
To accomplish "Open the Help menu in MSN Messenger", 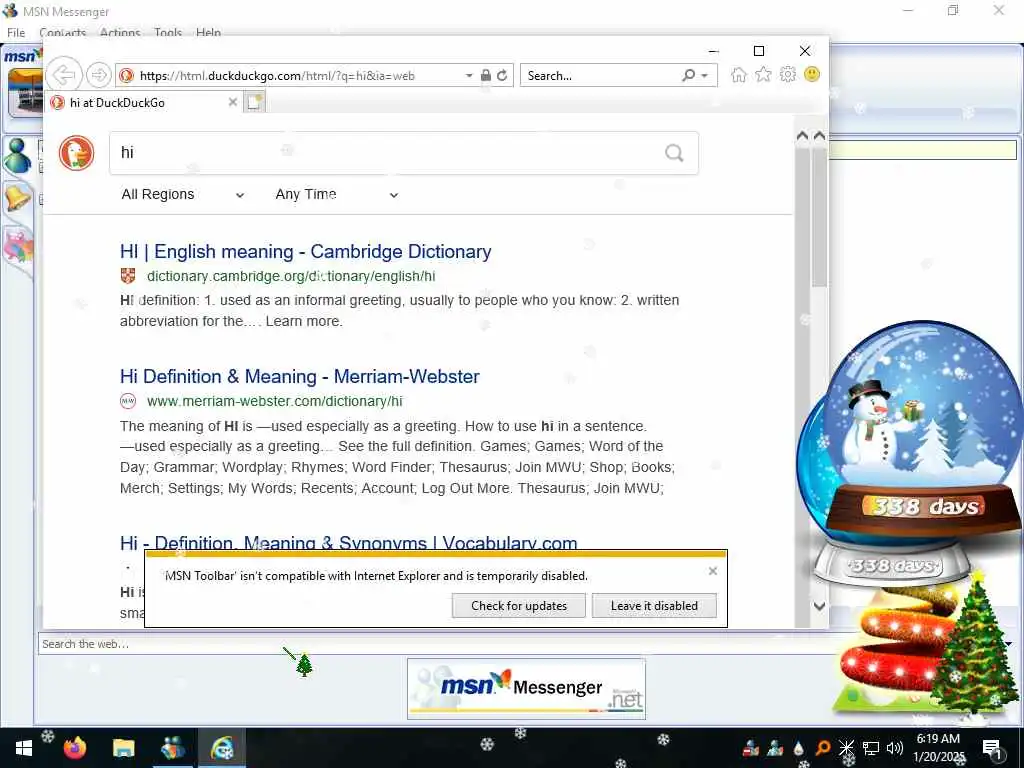I will 208,33.
